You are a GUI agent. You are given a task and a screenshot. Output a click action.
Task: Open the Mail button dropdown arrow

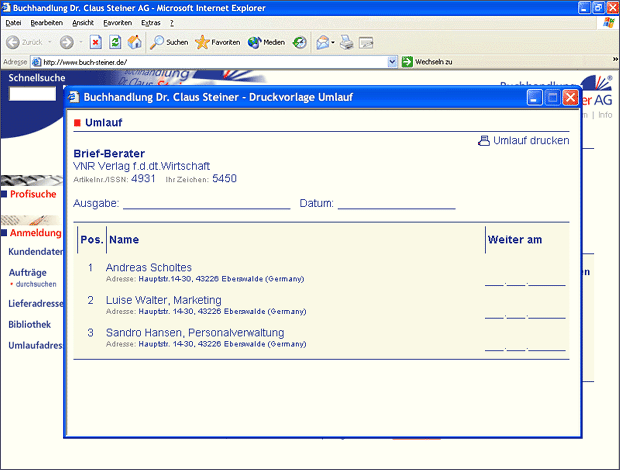[x=333, y=42]
